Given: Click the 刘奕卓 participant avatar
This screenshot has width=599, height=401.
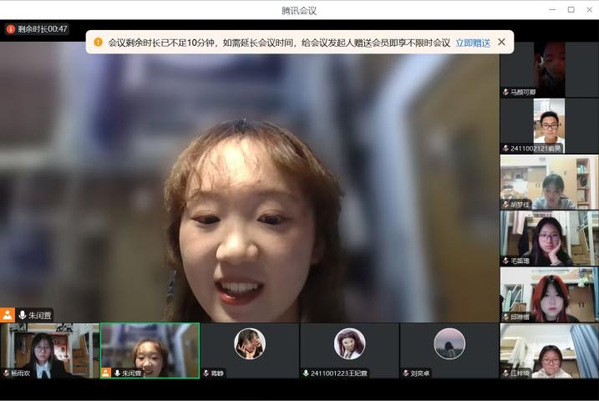Looking at the screenshot, I should [x=449, y=344].
